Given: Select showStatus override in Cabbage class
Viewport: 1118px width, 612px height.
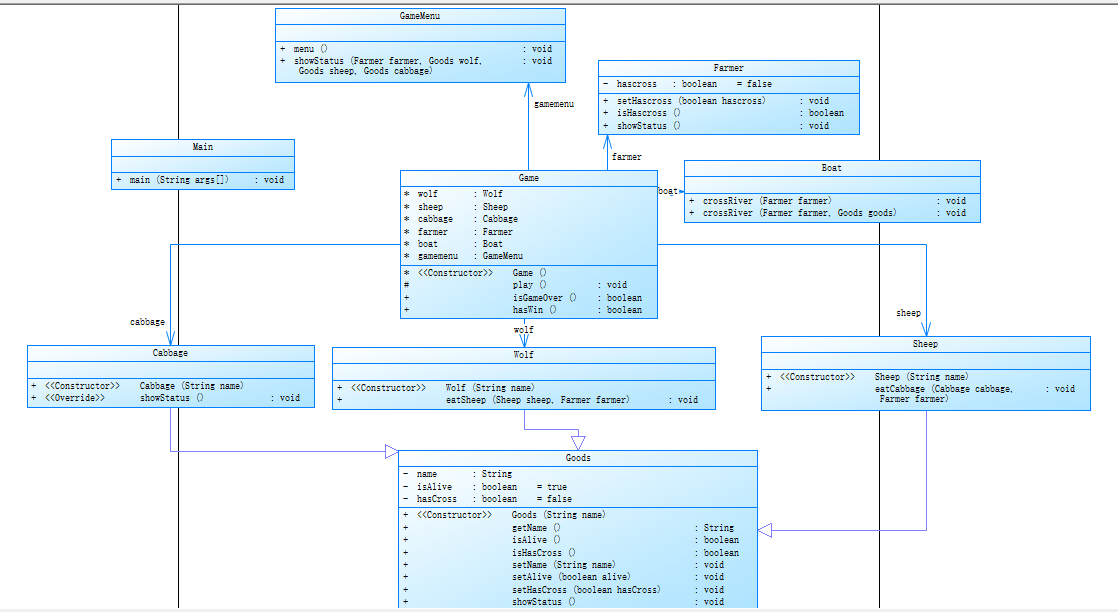Looking at the screenshot, I should [x=165, y=398].
